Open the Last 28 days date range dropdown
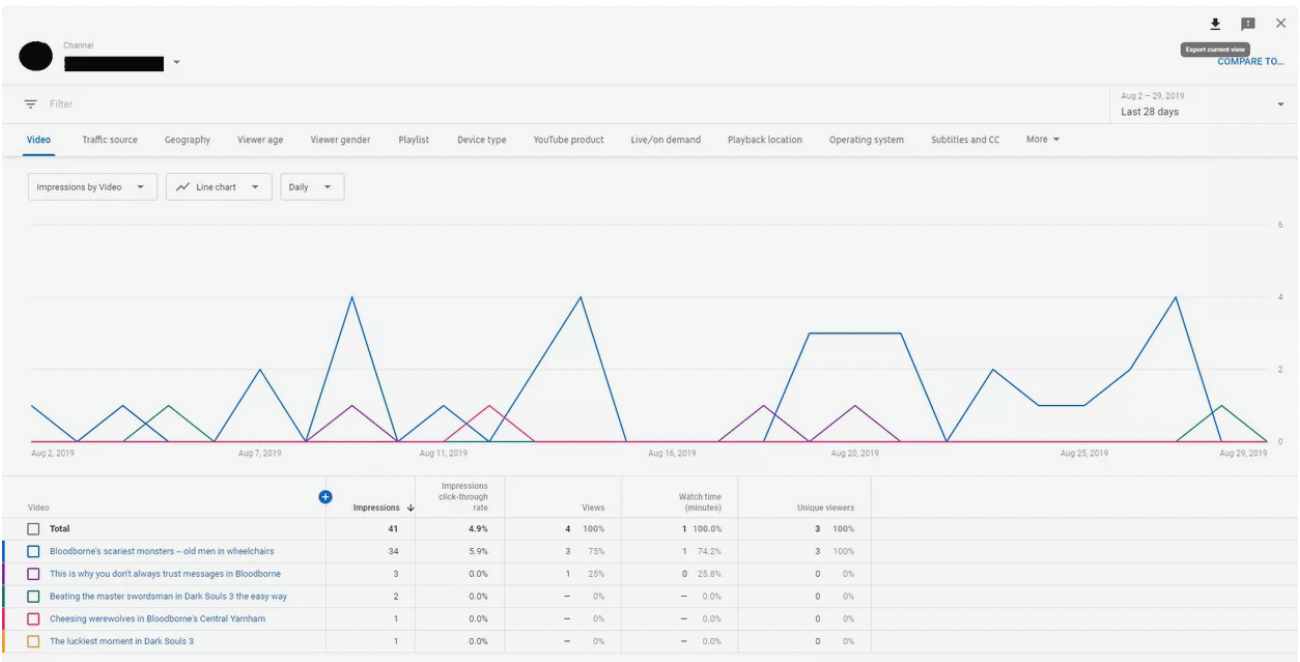This screenshot has width=1300, height=662. tap(1198, 104)
